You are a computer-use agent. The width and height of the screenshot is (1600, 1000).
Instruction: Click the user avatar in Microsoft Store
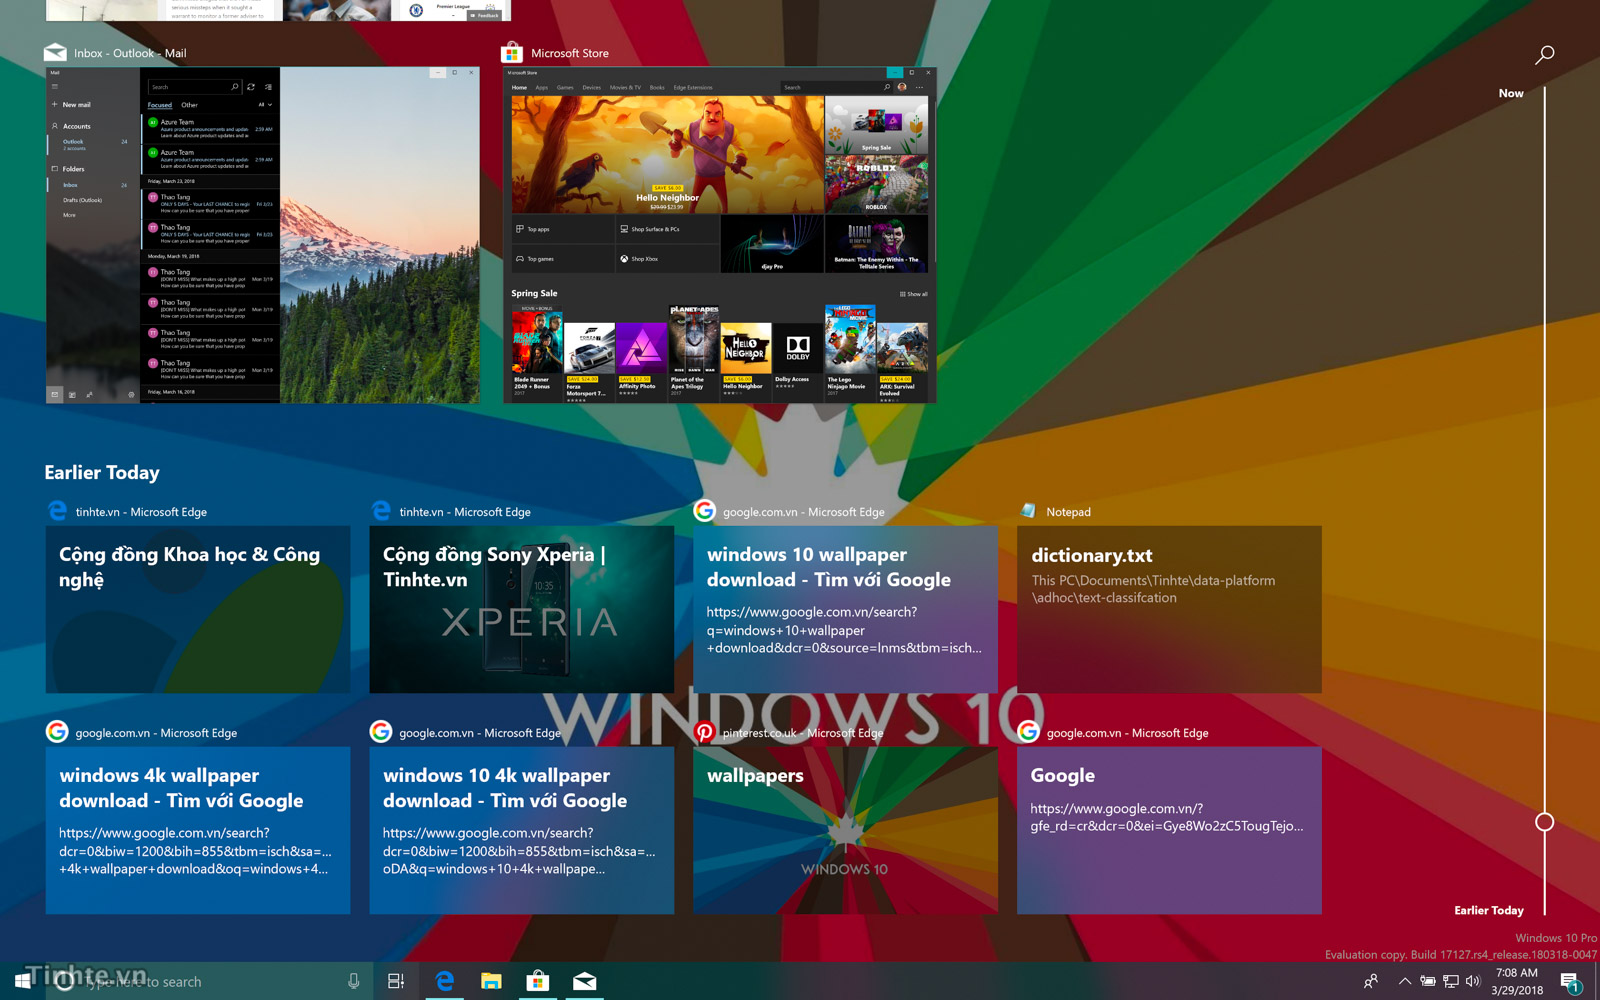tap(902, 87)
